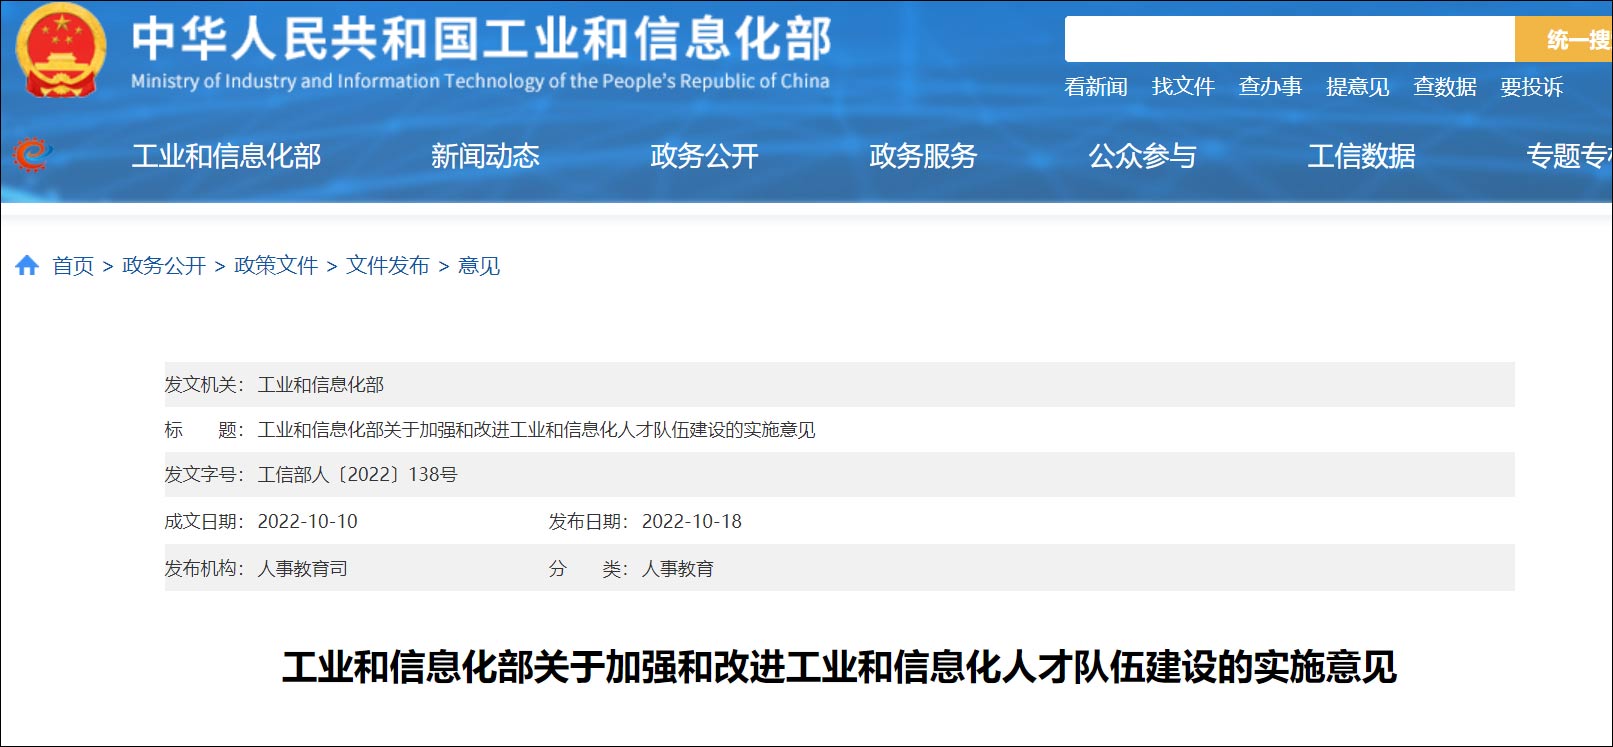Focus the site search input box
The image size is (1613, 747).
[1290, 39]
